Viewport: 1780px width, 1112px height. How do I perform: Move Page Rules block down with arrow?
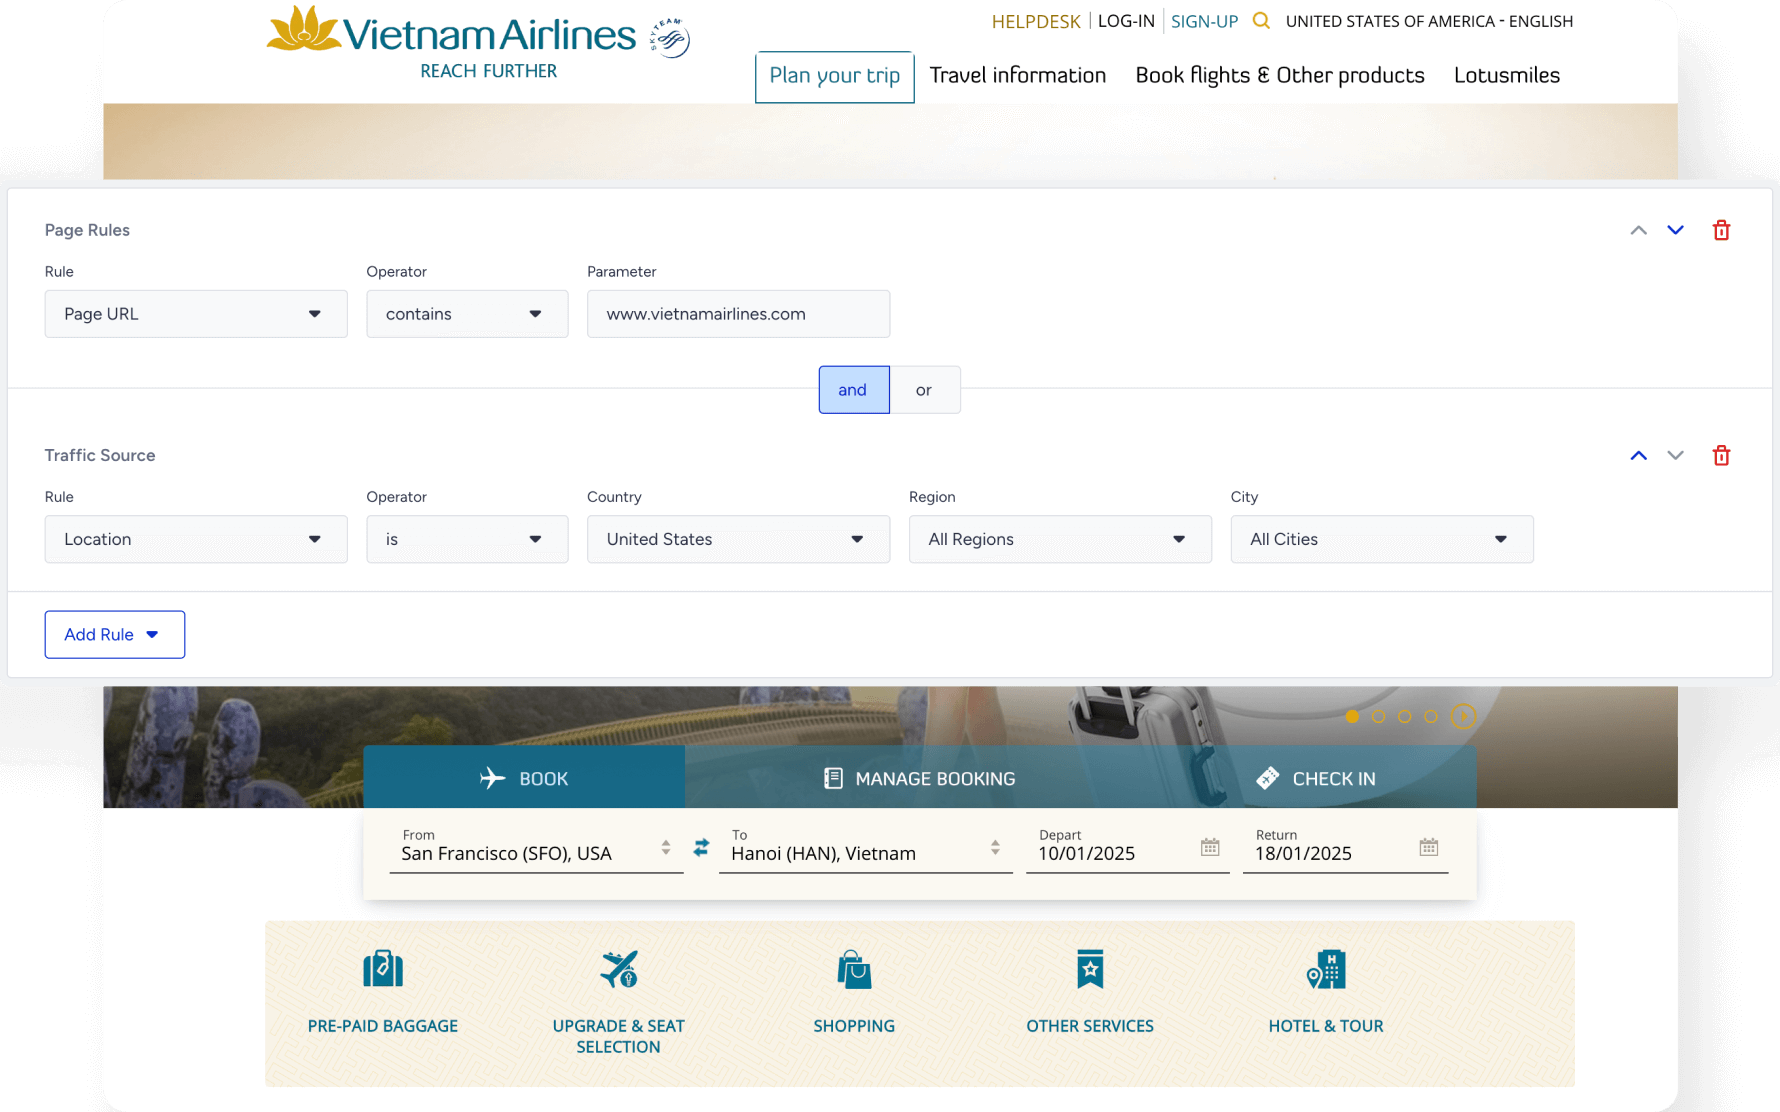pyautogui.click(x=1675, y=230)
